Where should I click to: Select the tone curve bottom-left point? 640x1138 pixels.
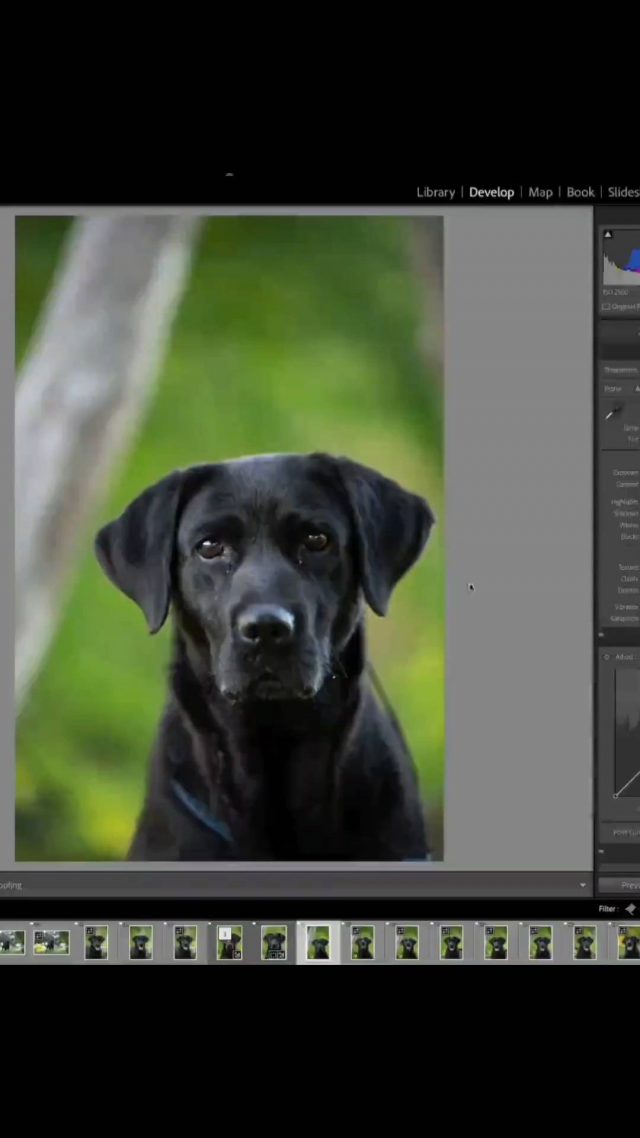pyautogui.click(x=615, y=796)
